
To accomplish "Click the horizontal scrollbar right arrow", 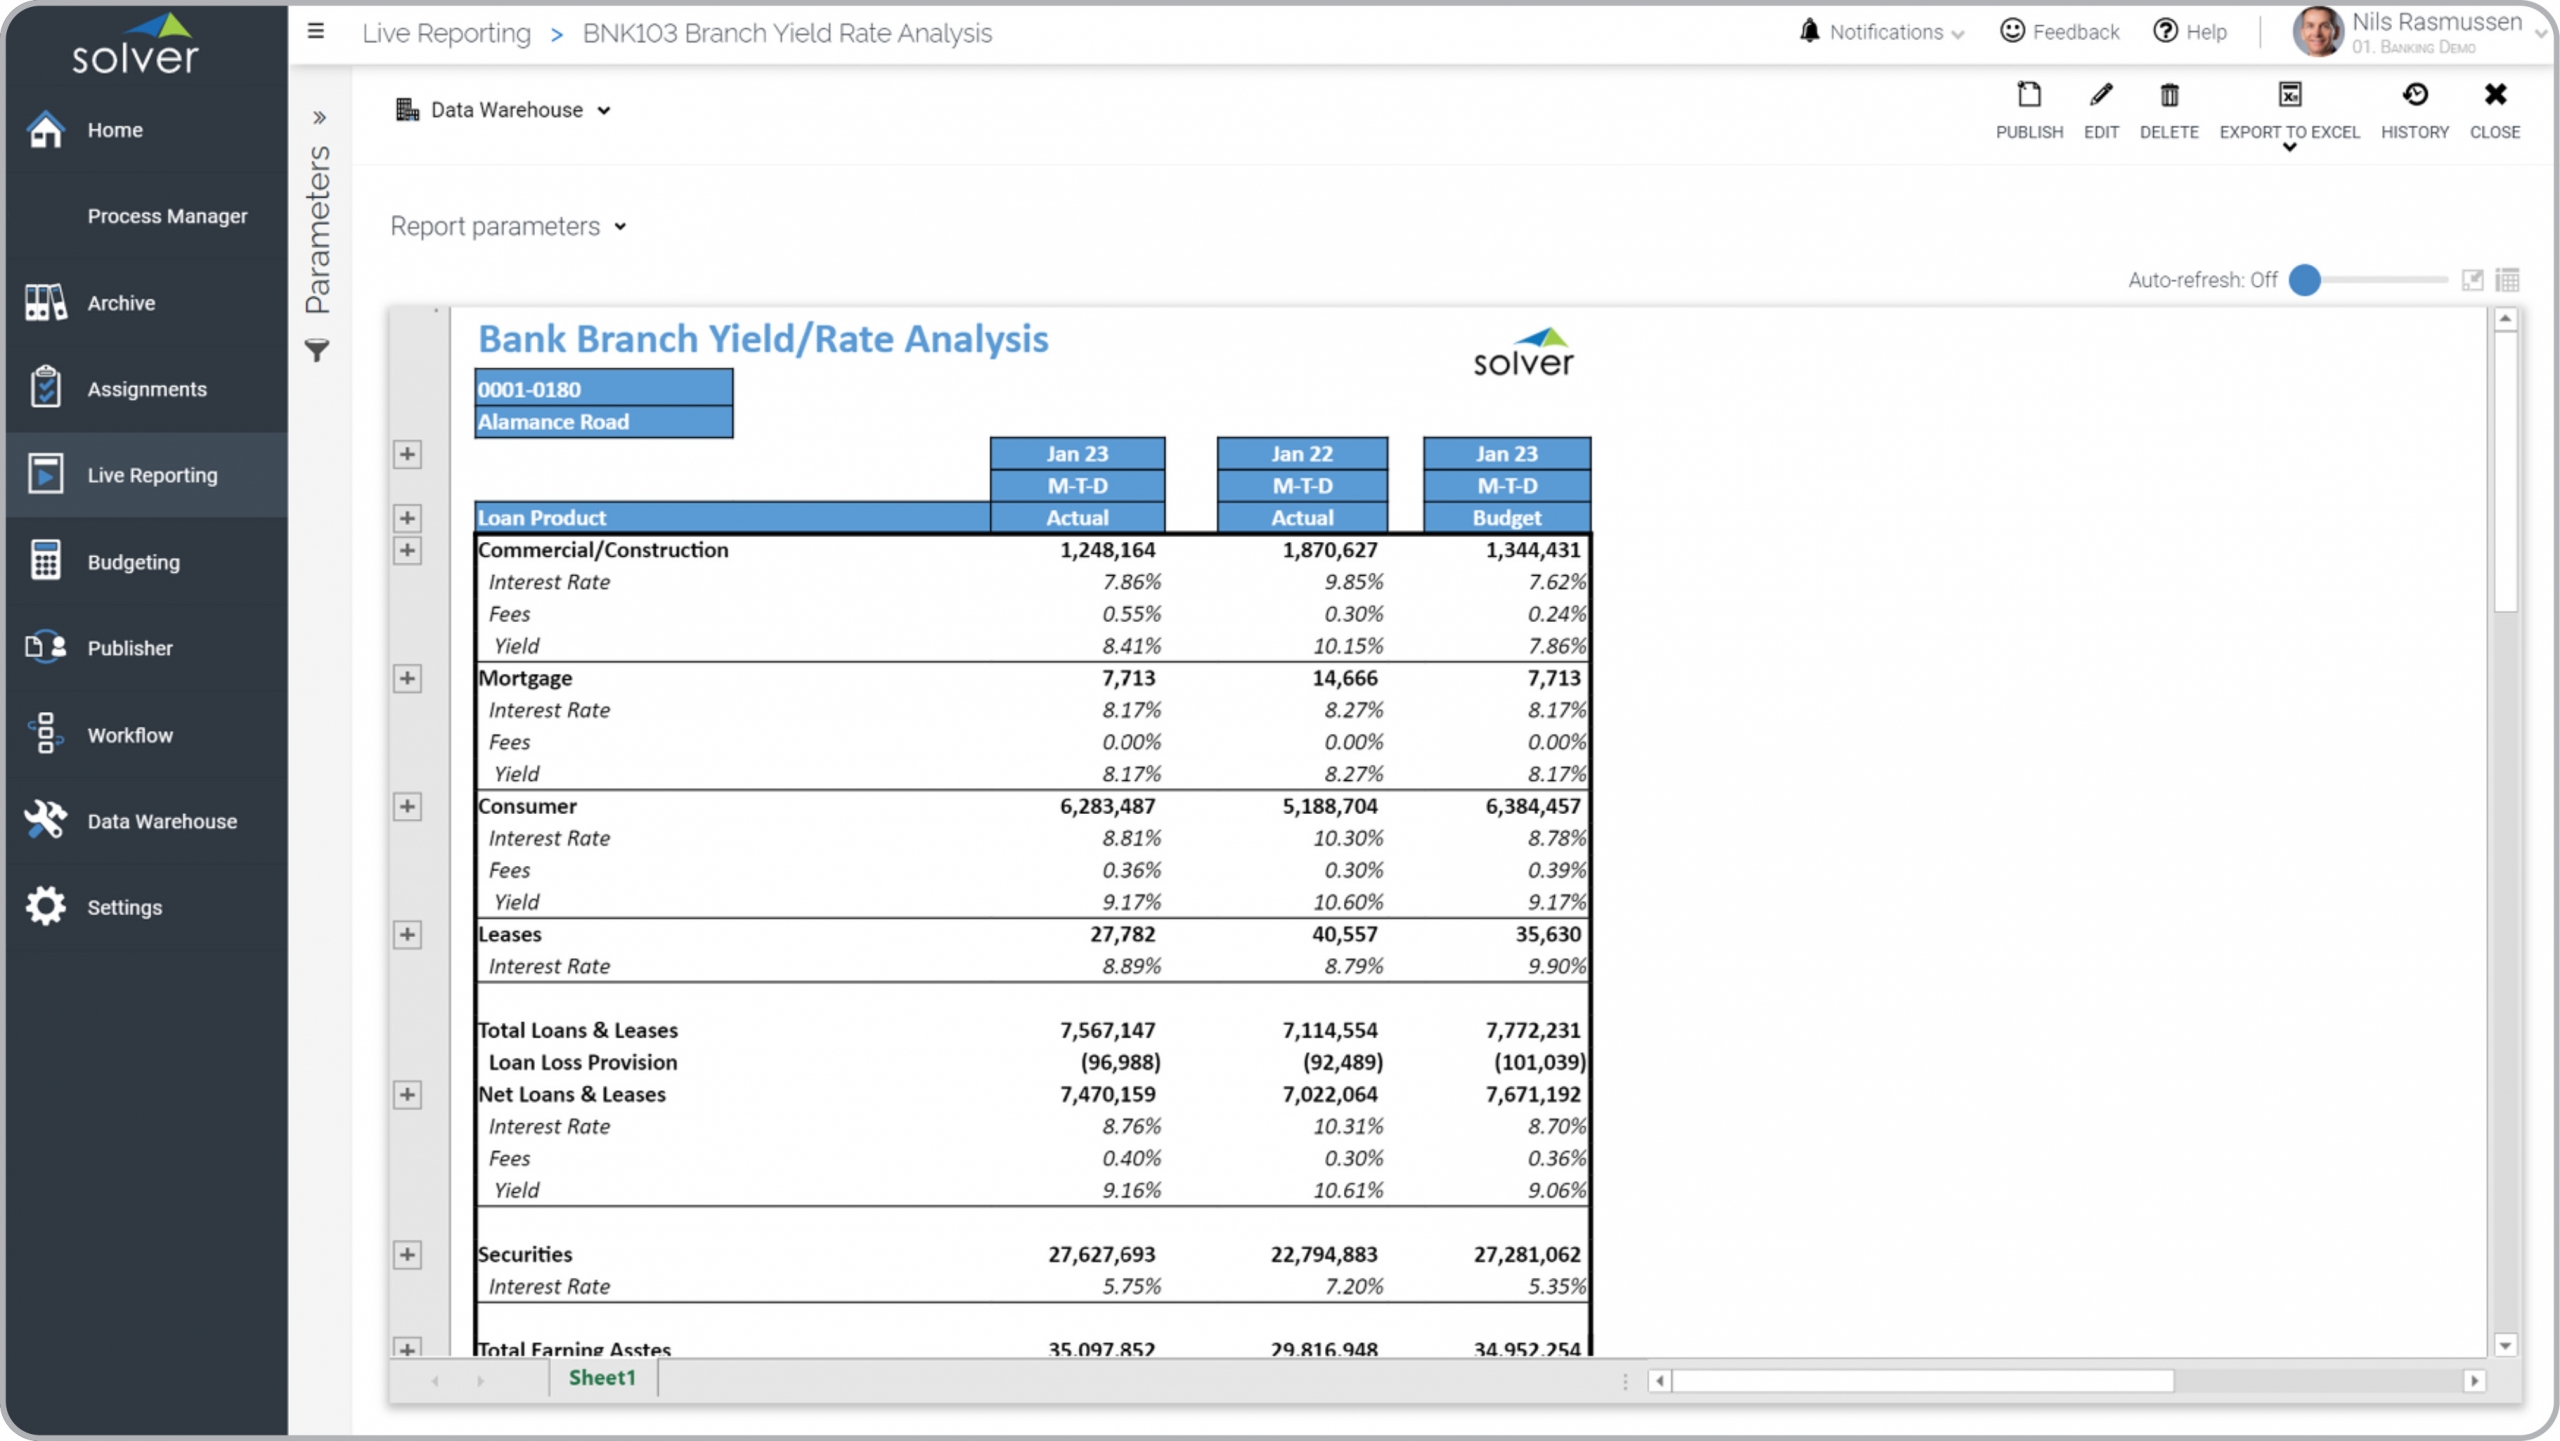I will (2474, 1381).
